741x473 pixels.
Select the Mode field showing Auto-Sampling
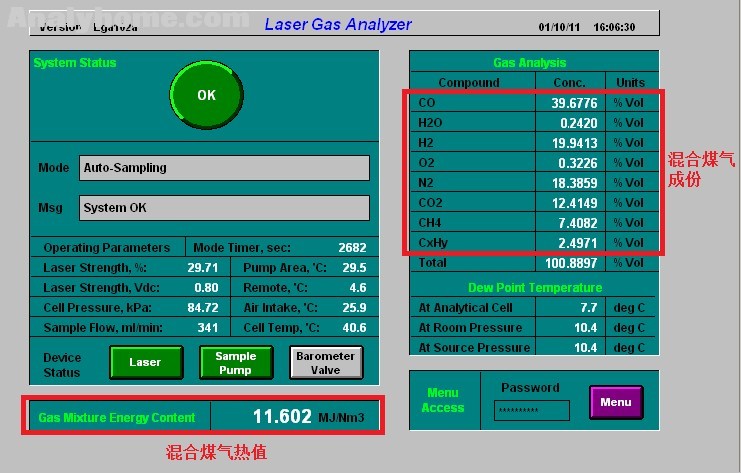coord(224,168)
